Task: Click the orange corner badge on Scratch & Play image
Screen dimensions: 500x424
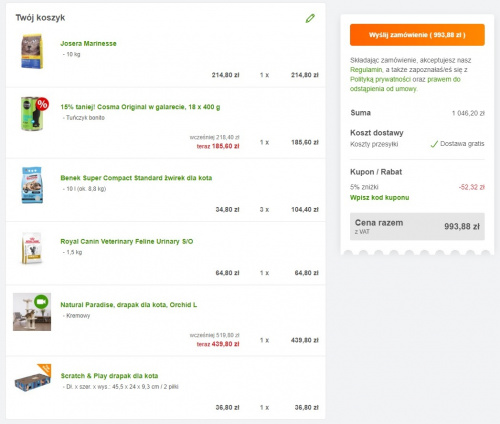Action: 45,369
